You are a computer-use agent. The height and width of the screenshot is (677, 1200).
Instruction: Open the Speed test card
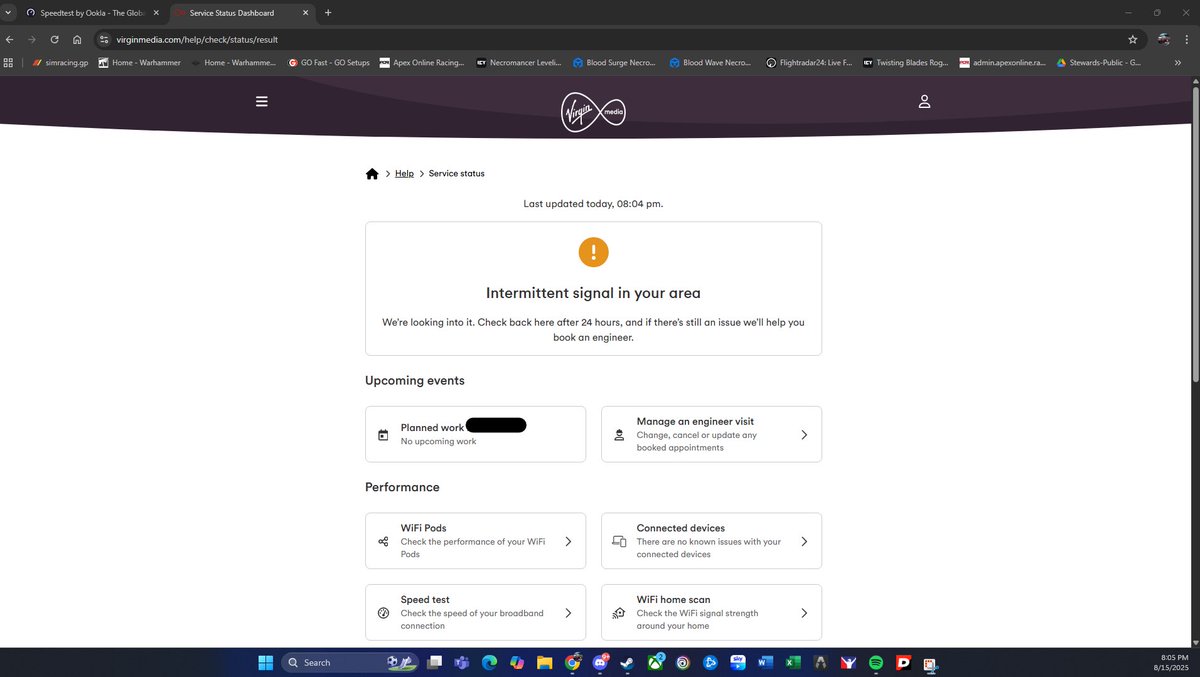coord(475,612)
